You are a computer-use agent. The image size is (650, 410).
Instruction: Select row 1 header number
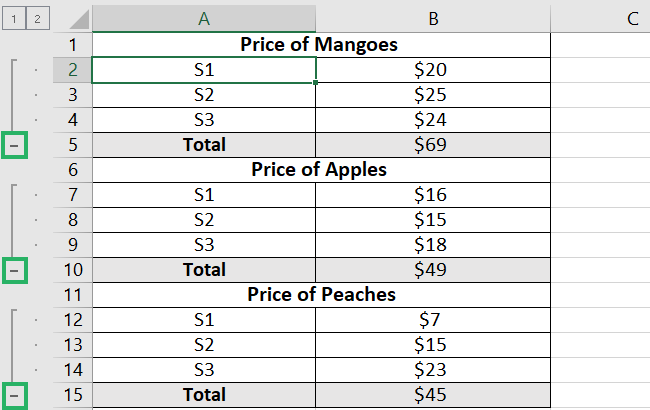[73, 45]
